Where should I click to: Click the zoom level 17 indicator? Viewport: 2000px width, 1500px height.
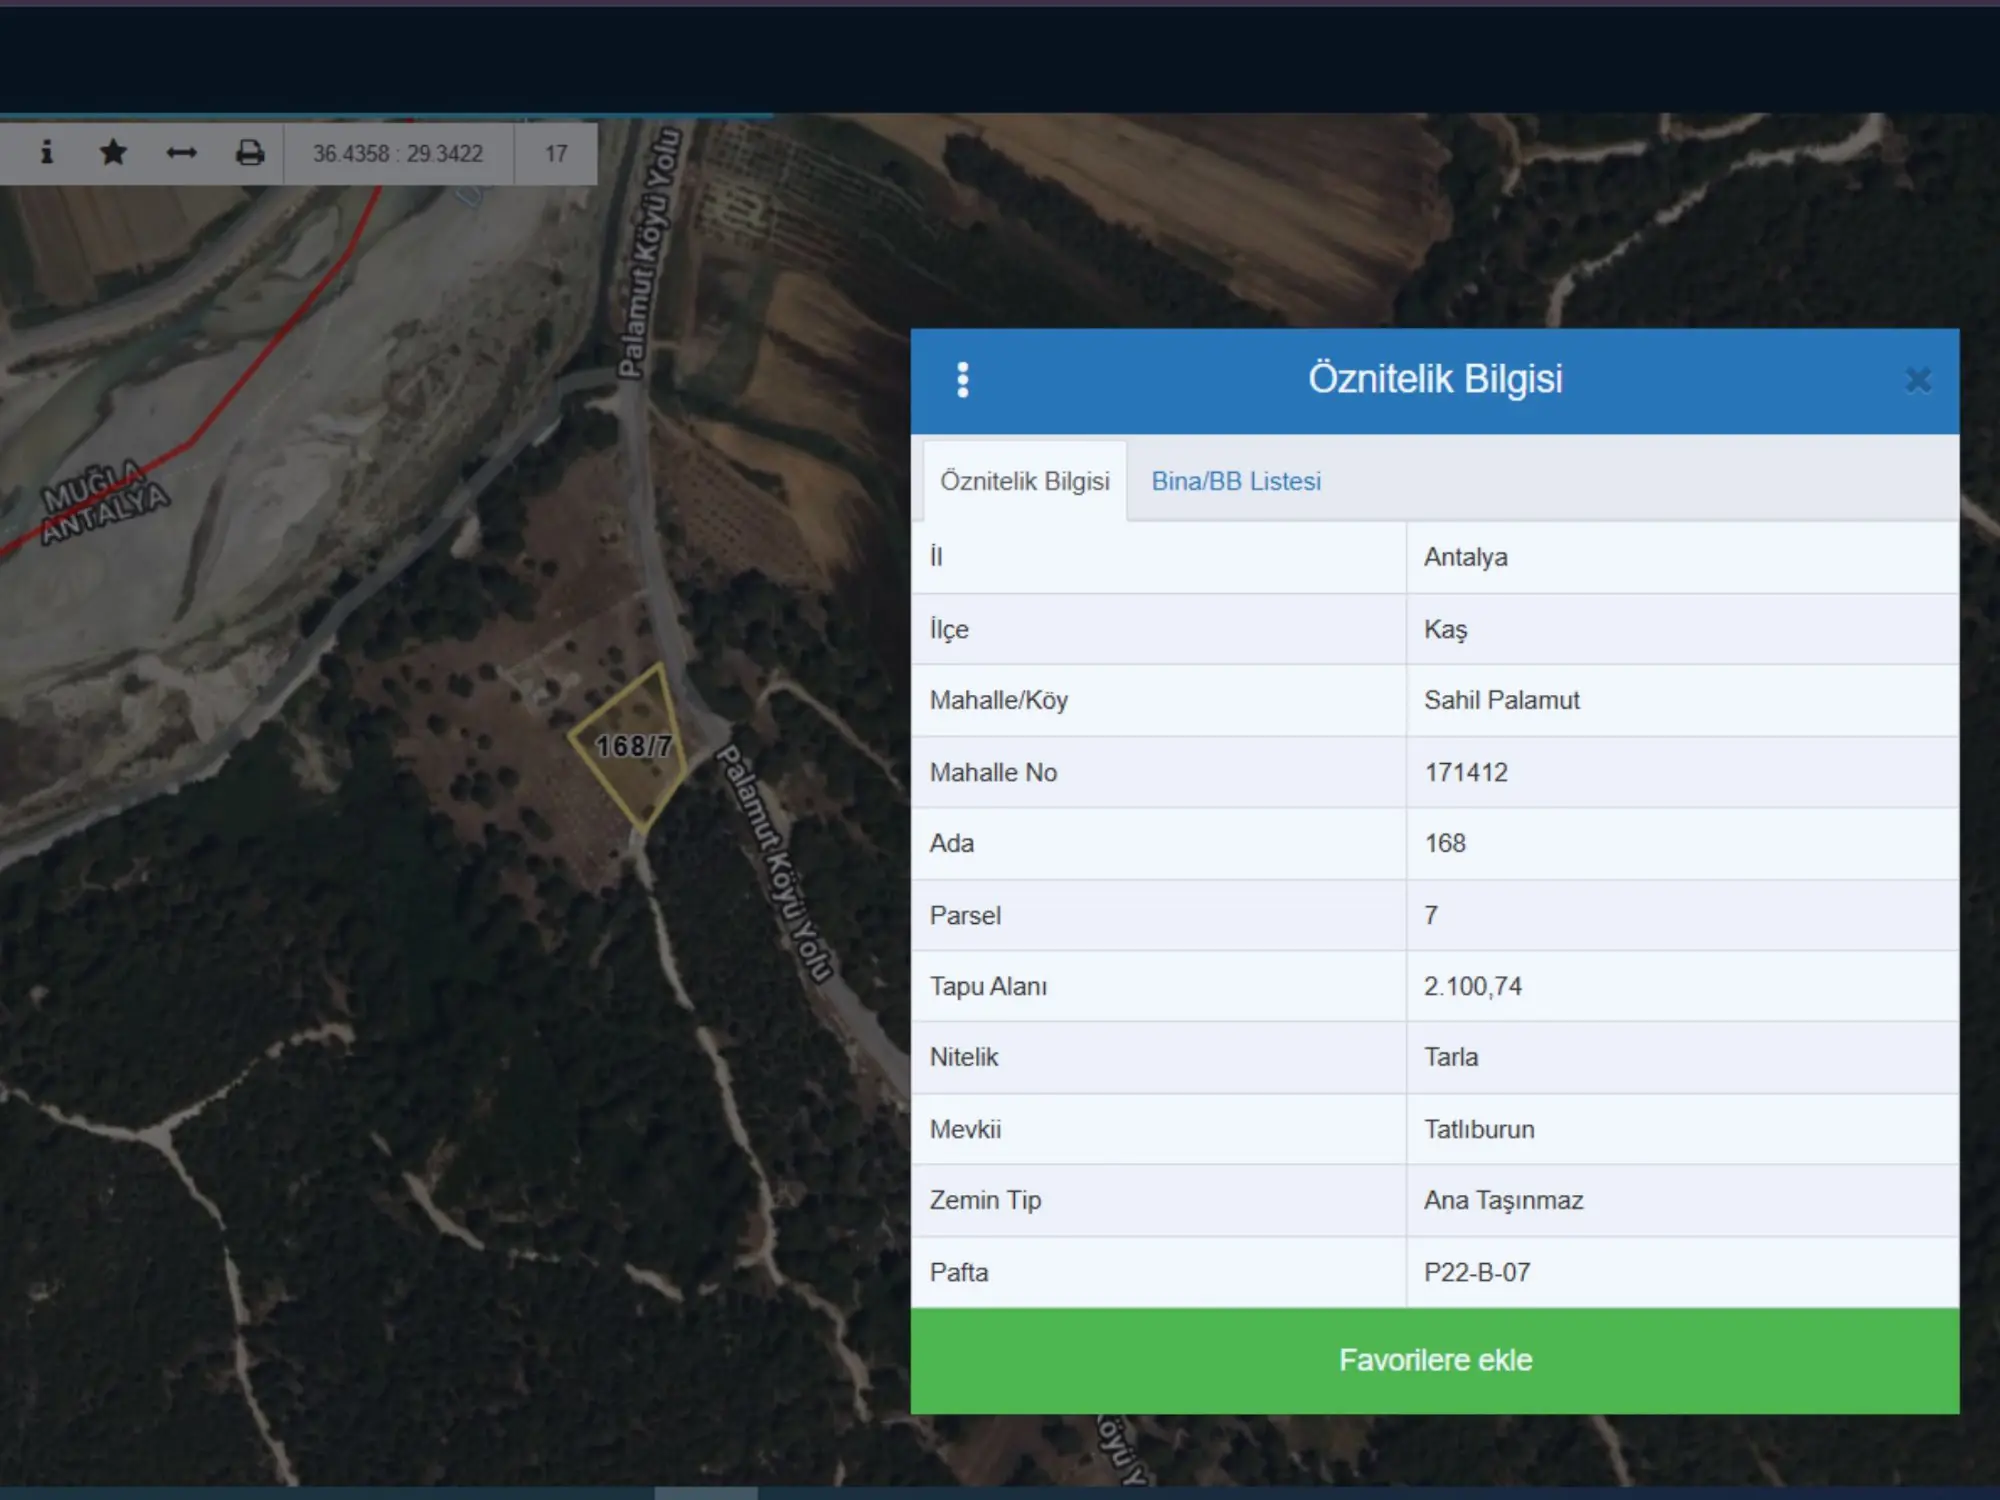coord(556,153)
